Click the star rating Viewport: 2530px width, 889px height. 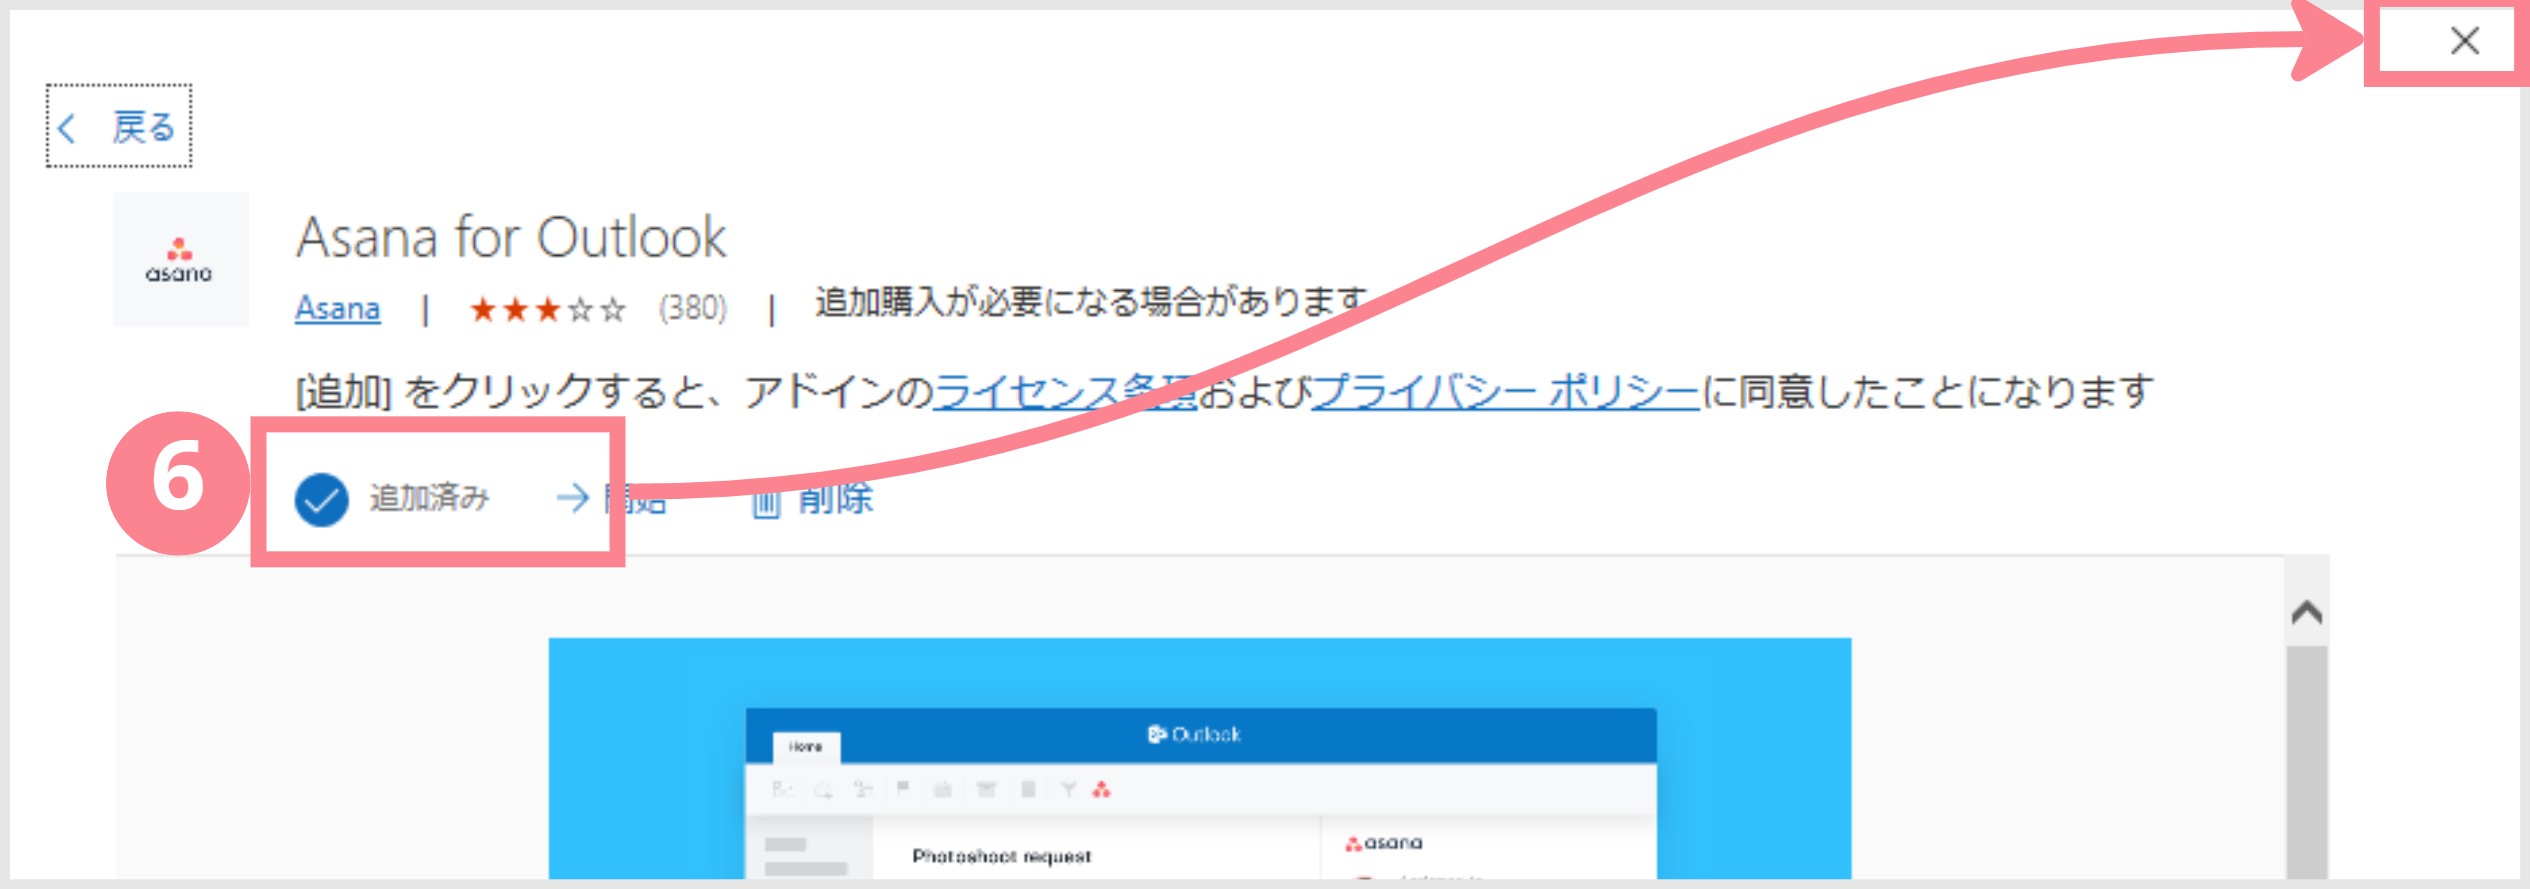click(x=547, y=310)
